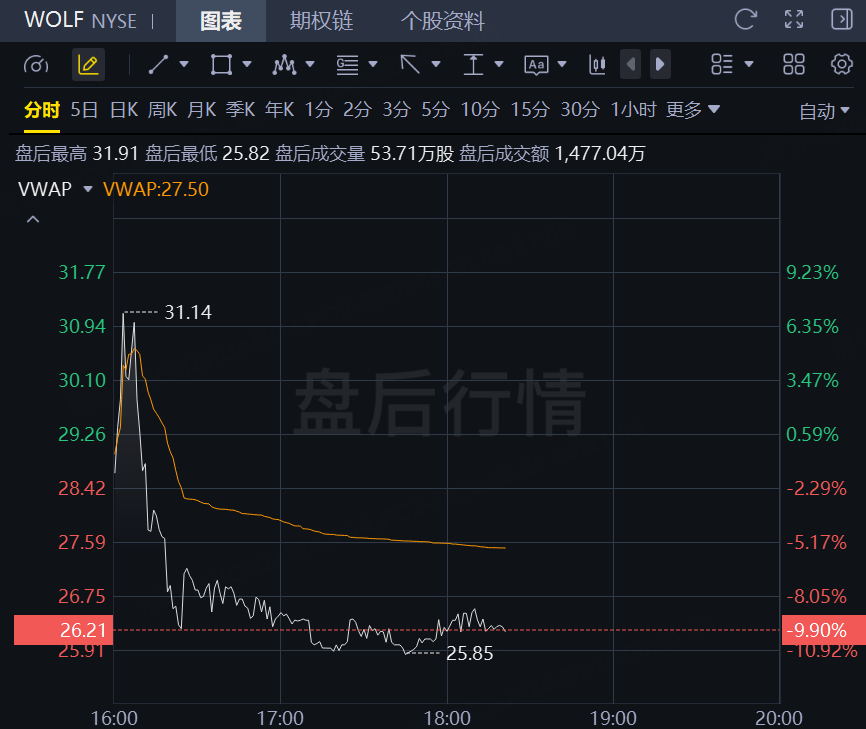Viewport: 866px width, 729px height.
Task: Choose the 15分 interval
Action: [530, 109]
